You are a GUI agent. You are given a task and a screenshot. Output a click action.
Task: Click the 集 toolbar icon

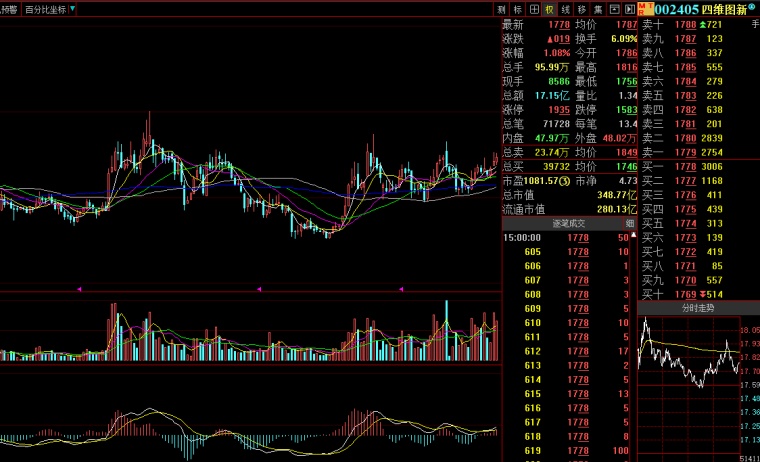pyautogui.click(x=598, y=9)
